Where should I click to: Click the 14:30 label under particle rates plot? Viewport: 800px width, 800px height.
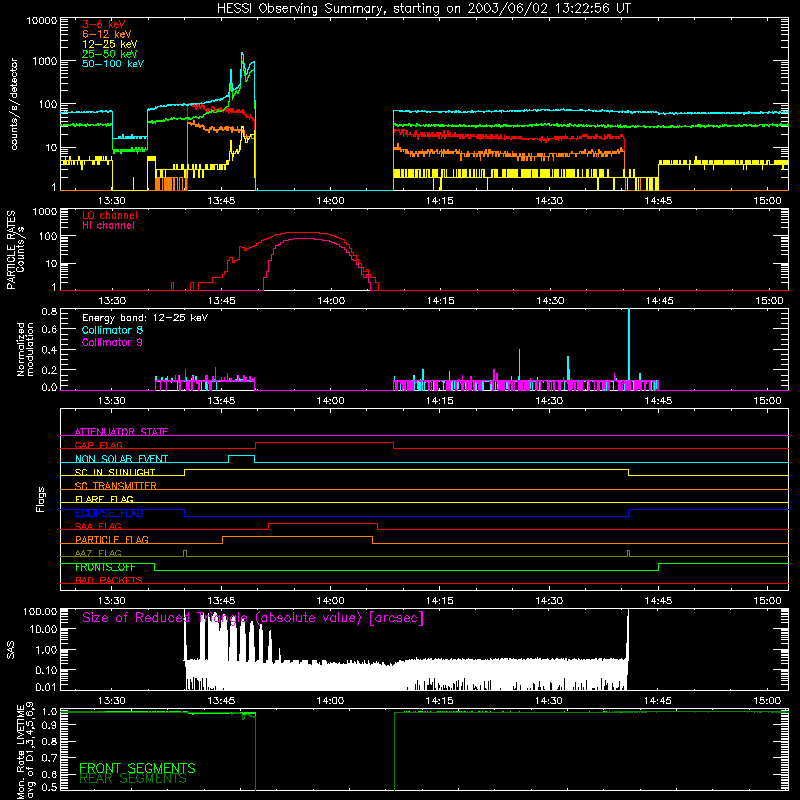click(x=549, y=301)
